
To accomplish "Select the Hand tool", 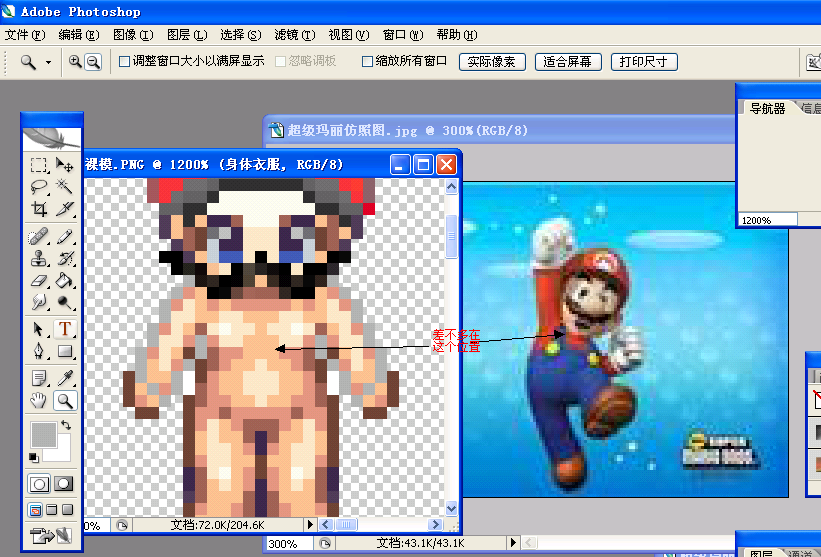I will point(38,400).
